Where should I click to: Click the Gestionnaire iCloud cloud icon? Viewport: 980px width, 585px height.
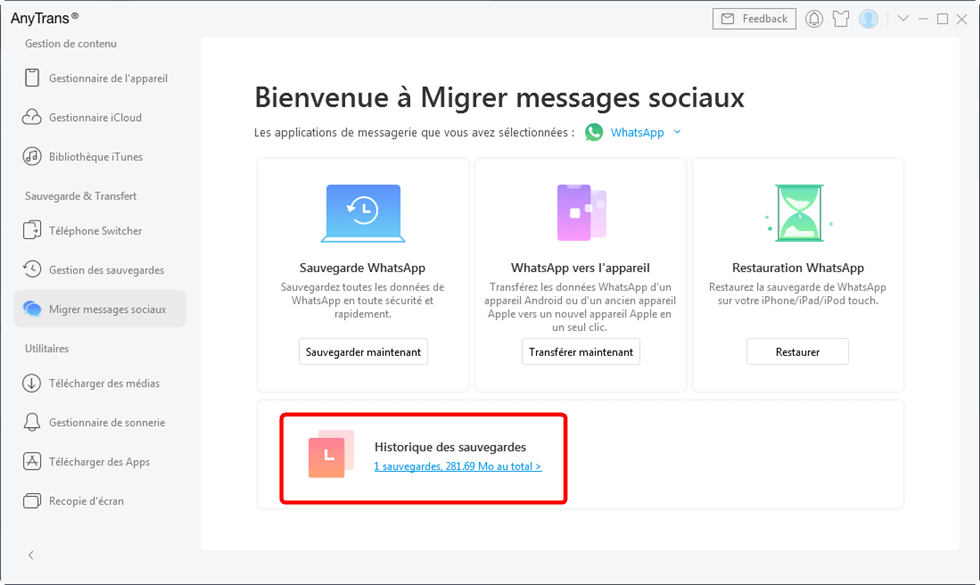(x=32, y=118)
